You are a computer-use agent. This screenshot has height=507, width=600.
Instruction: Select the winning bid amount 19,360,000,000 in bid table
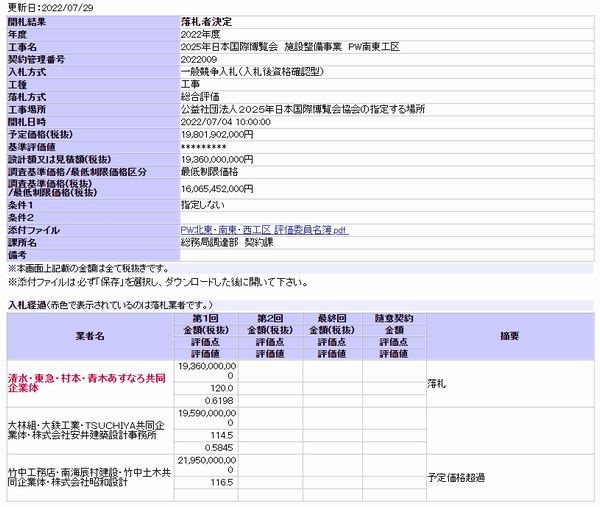point(207,371)
